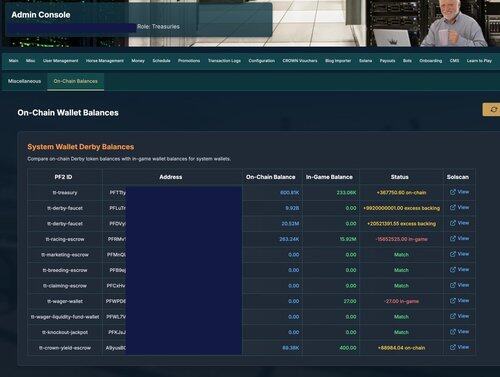Open the User Management menu
Screen dimensions: 500x377
60,61
